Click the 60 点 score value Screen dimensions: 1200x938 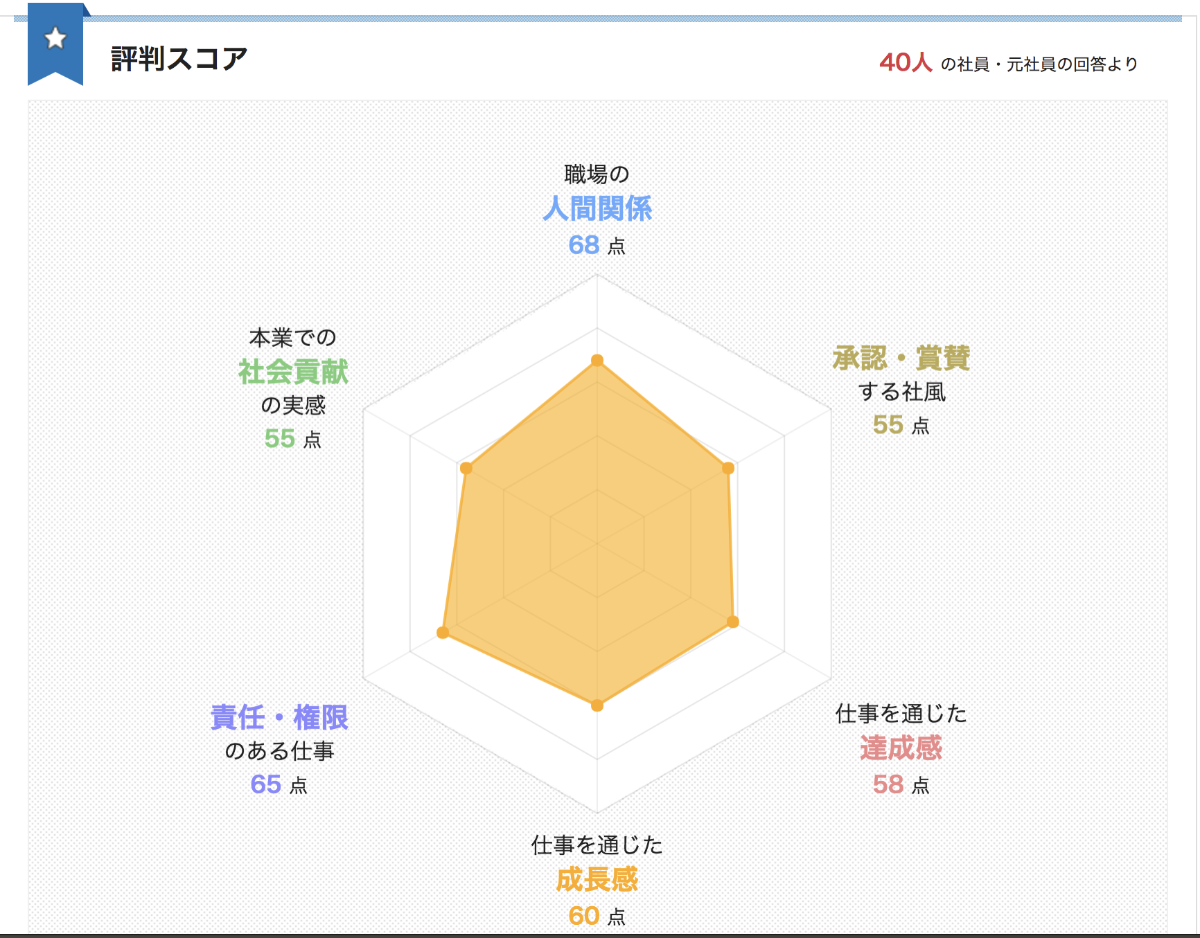(596, 916)
